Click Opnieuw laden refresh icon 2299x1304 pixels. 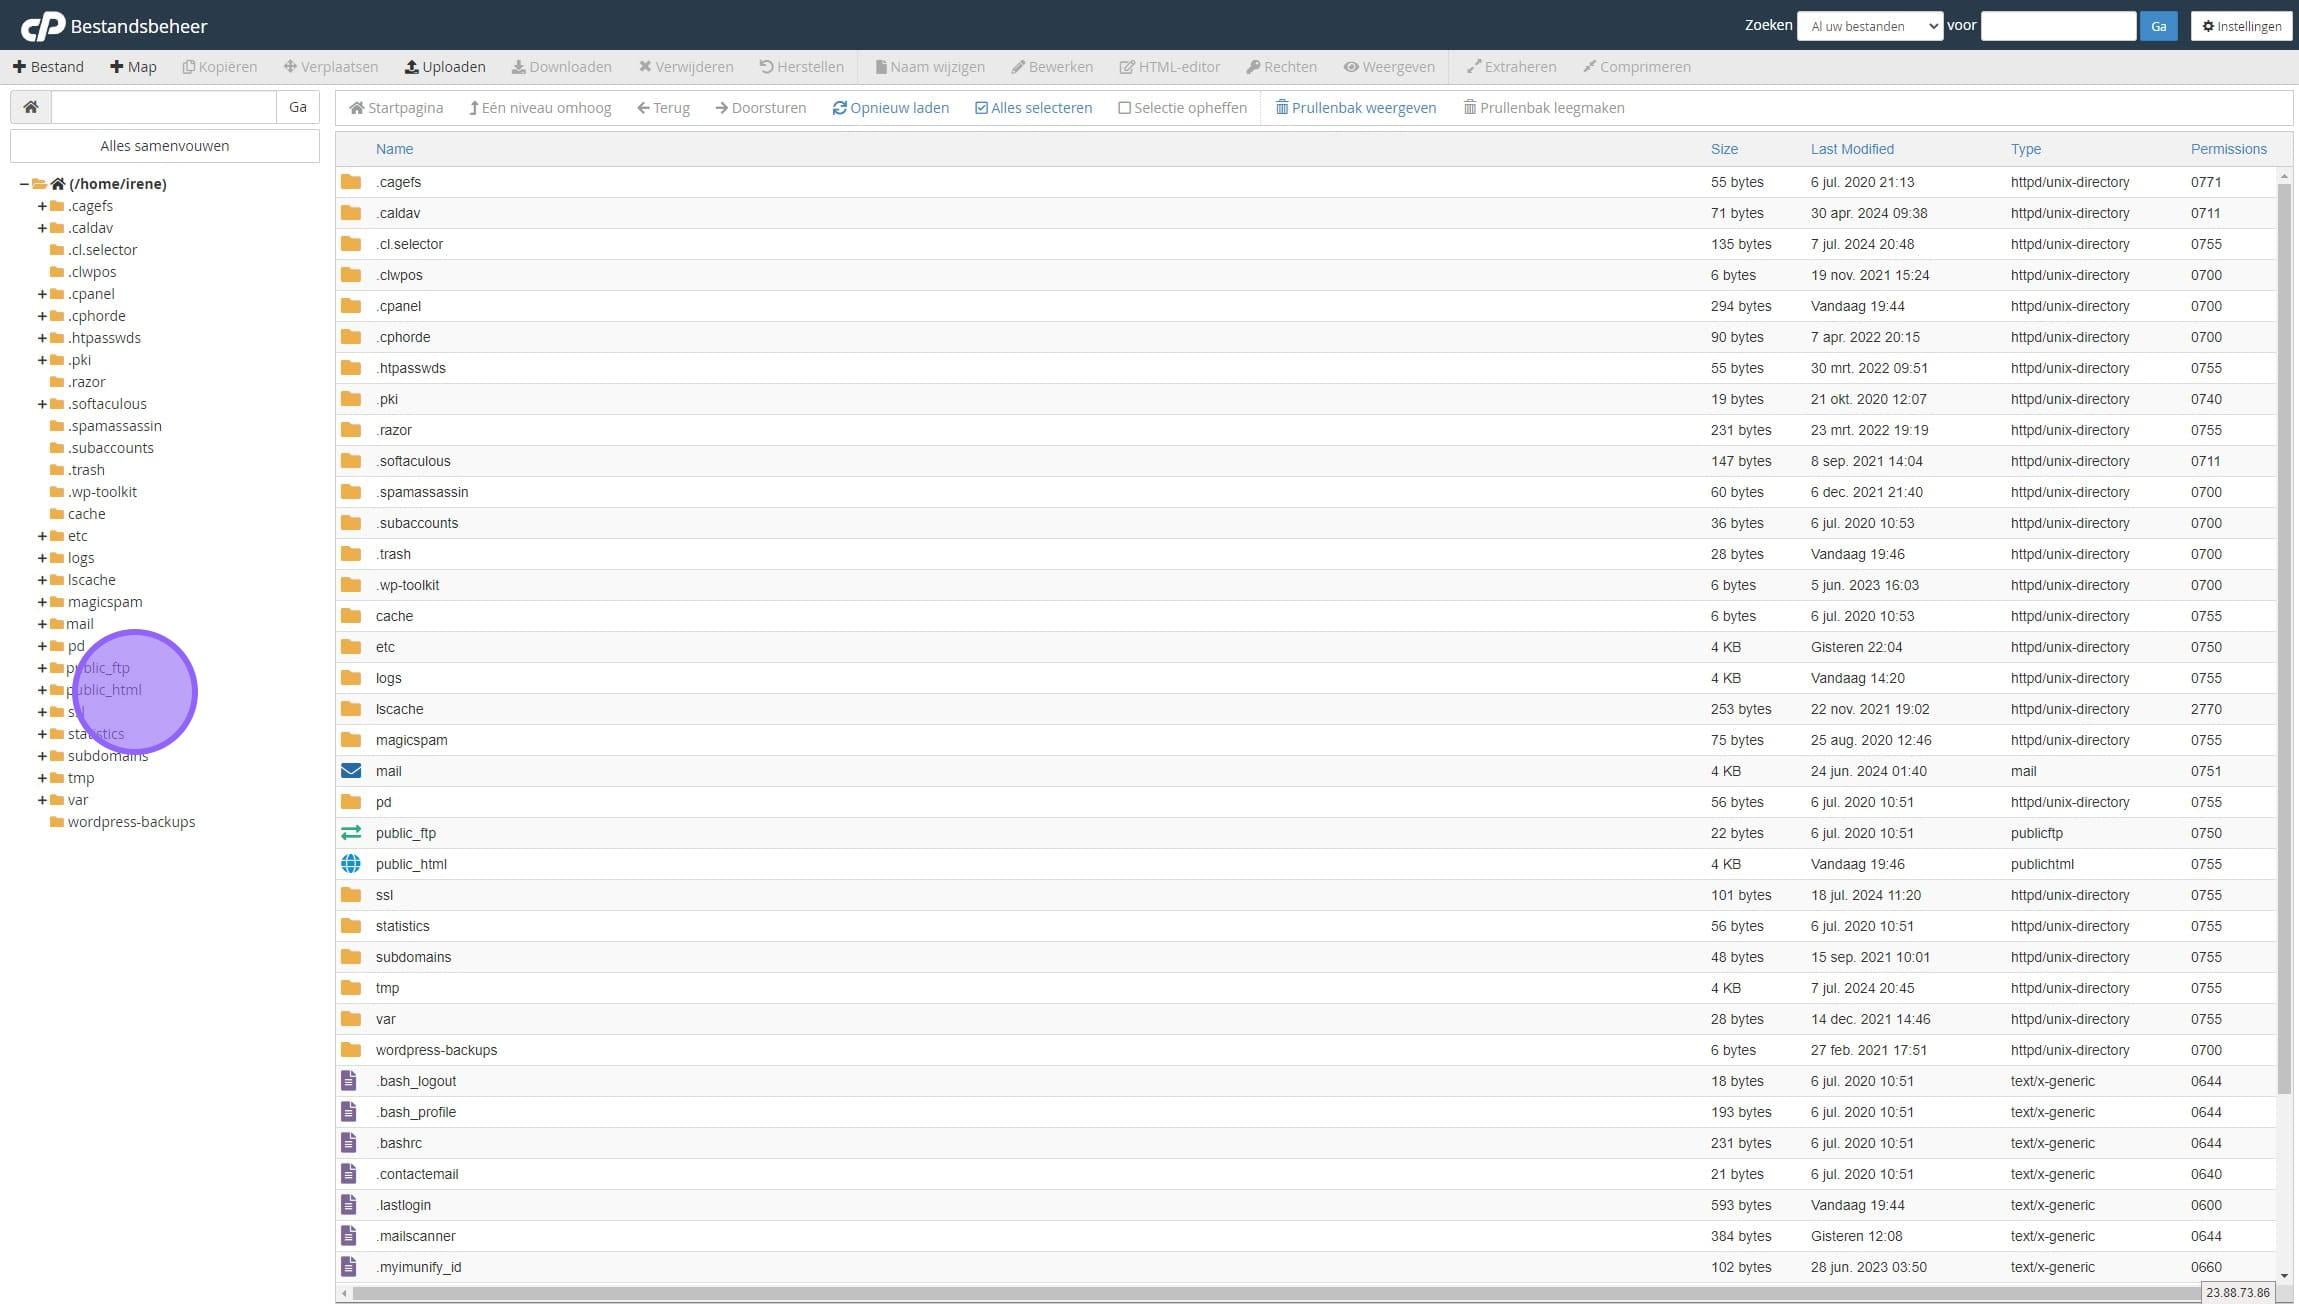839,108
